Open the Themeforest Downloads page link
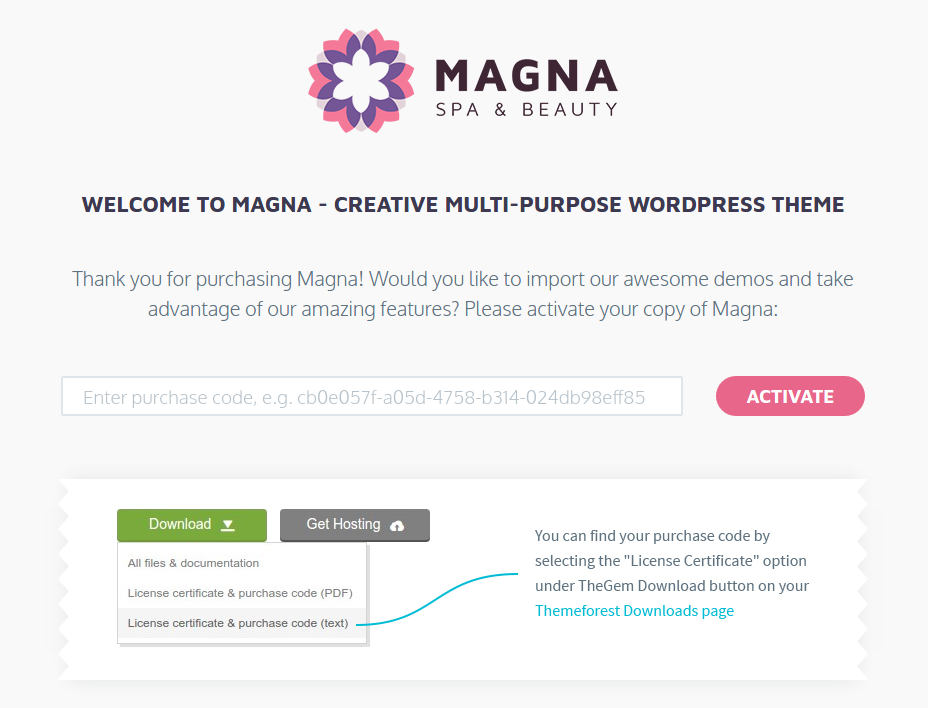Viewport: 928px width, 708px height. click(x=634, y=610)
